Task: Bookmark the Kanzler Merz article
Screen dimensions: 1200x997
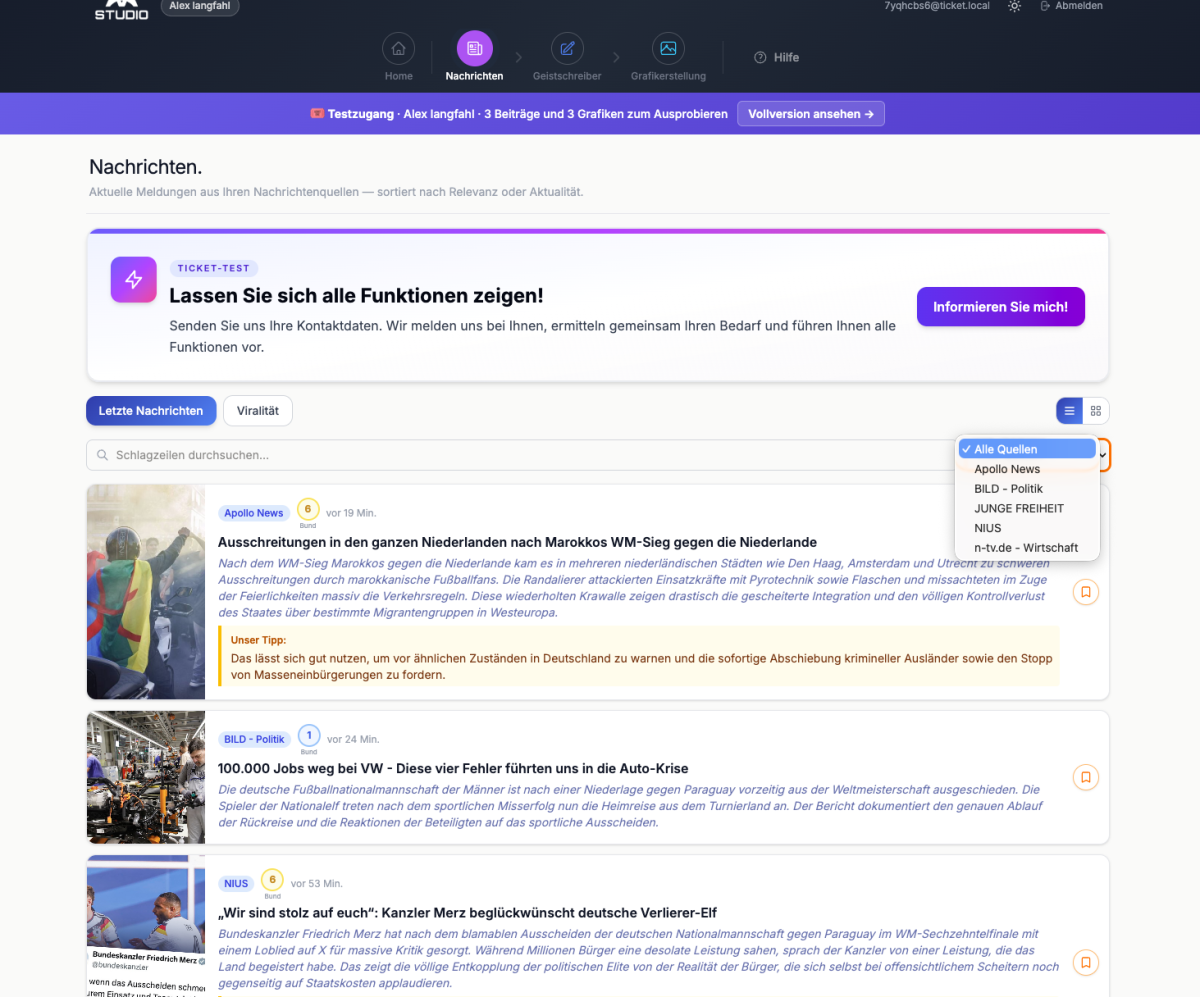Action: click(1086, 963)
